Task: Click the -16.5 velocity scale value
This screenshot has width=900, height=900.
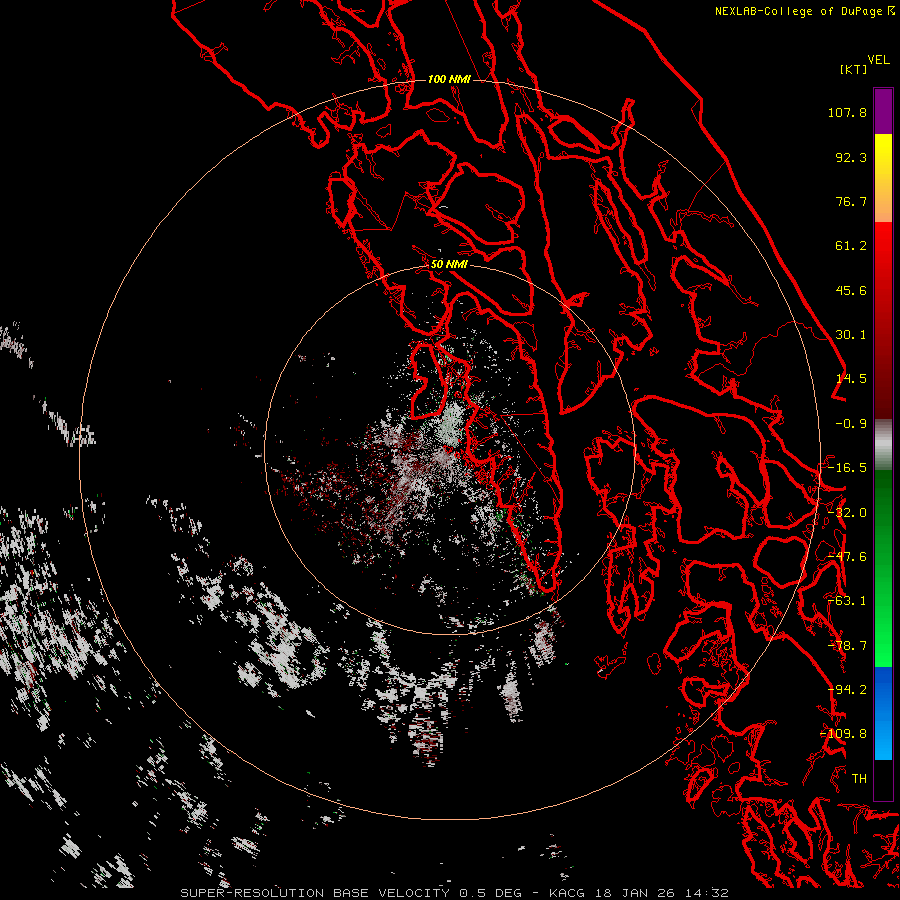Action: (847, 468)
